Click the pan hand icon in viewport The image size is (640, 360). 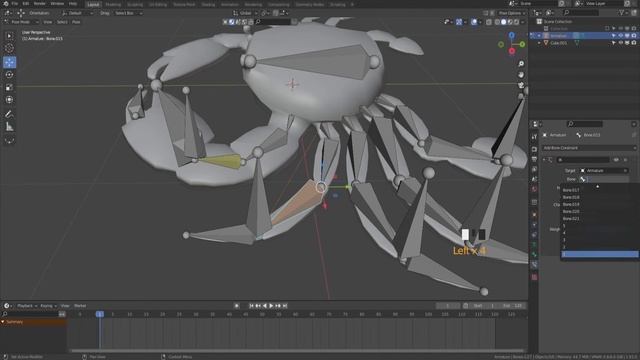(521, 75)
